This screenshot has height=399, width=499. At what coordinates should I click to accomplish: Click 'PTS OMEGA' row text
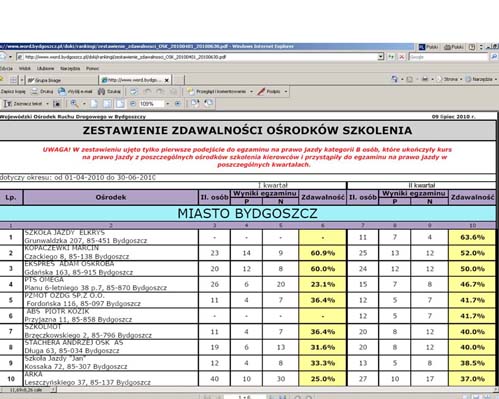coord(44,280)
